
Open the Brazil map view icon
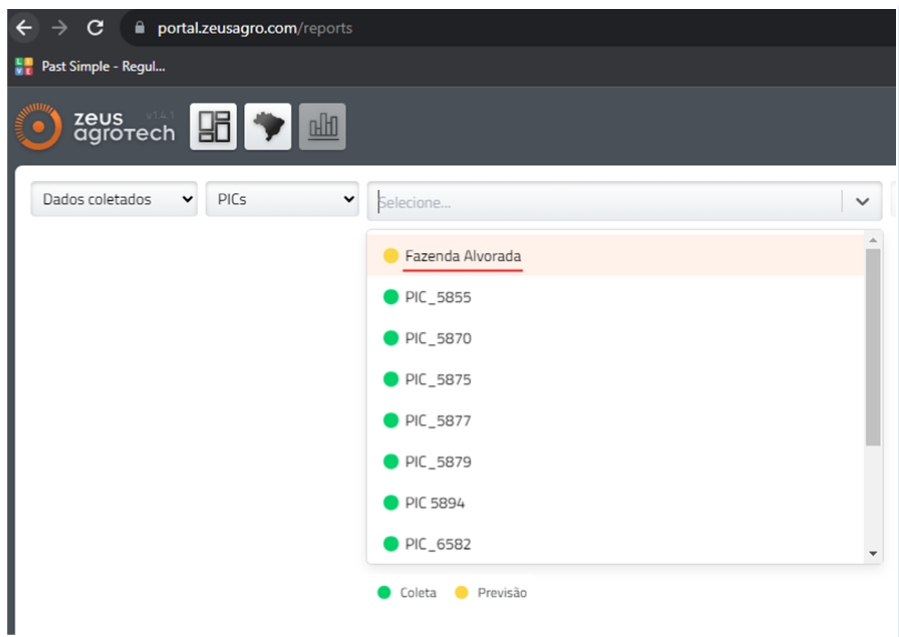click(x=268, y=127)
